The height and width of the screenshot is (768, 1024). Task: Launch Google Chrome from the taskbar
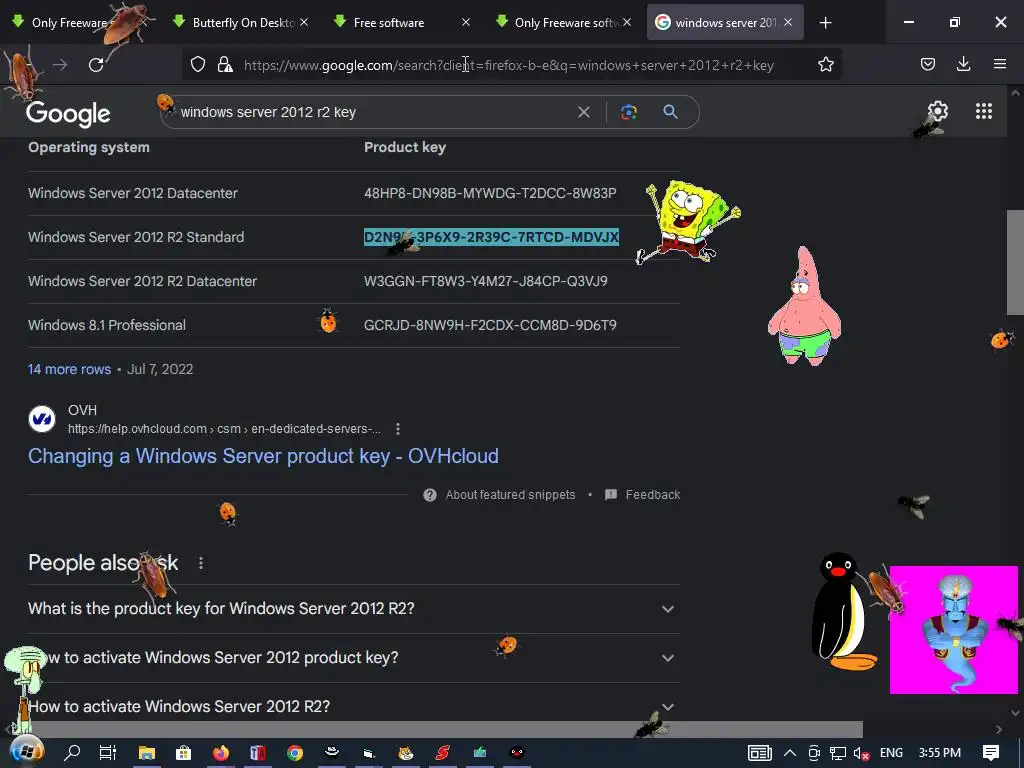[x=295, y=752]
